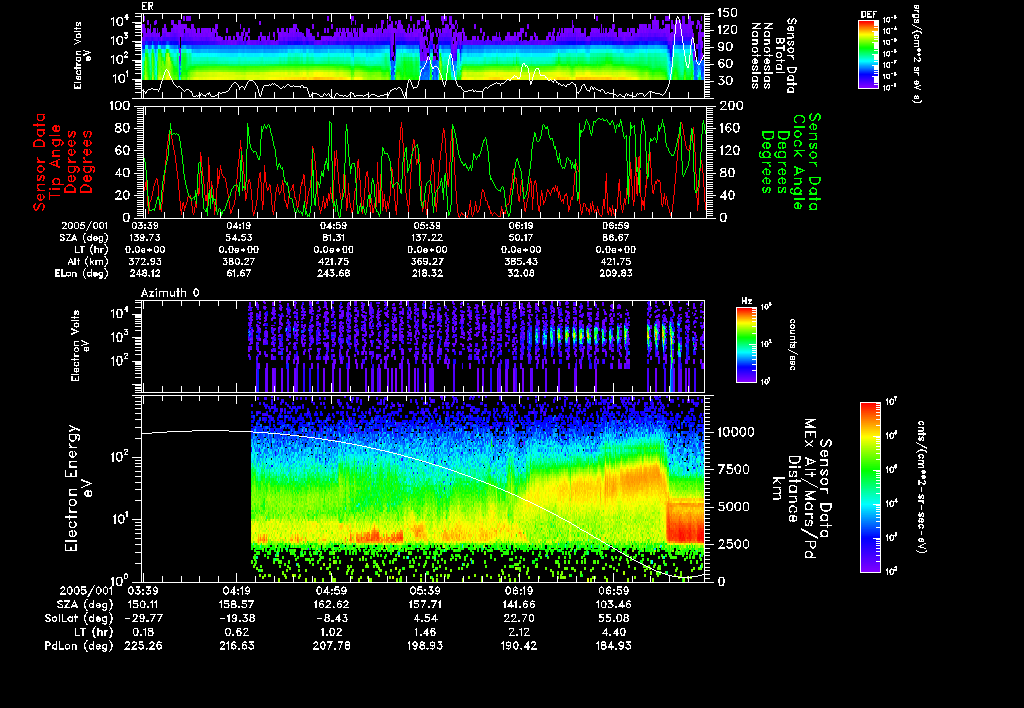Viewport: 1024px width, 708px height.
Task: Click the red 'Tip Angle' axis label
Action: click(56, 160)
